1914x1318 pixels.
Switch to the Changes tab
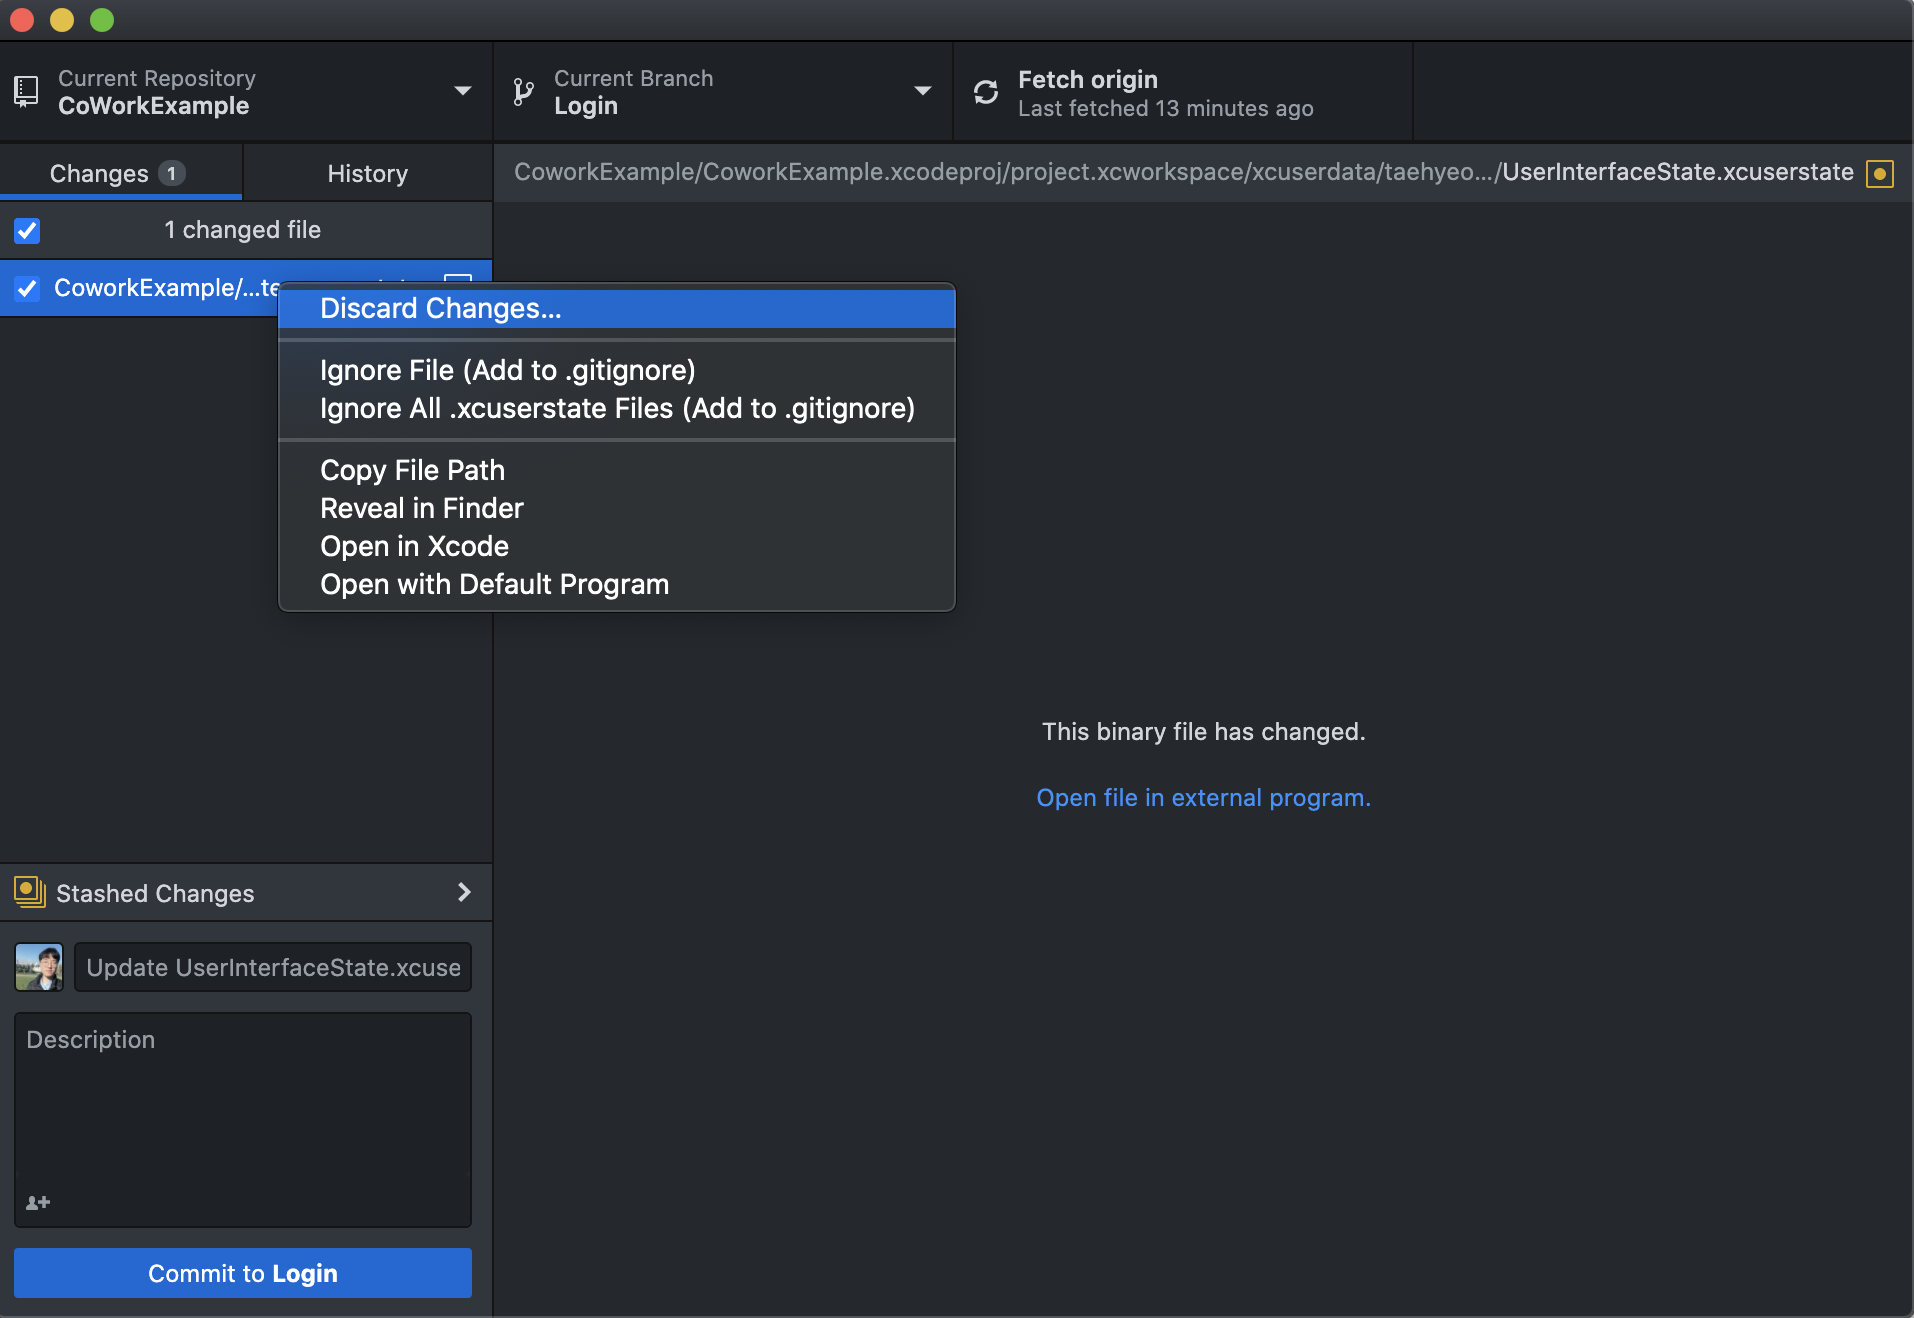(121, 173)
